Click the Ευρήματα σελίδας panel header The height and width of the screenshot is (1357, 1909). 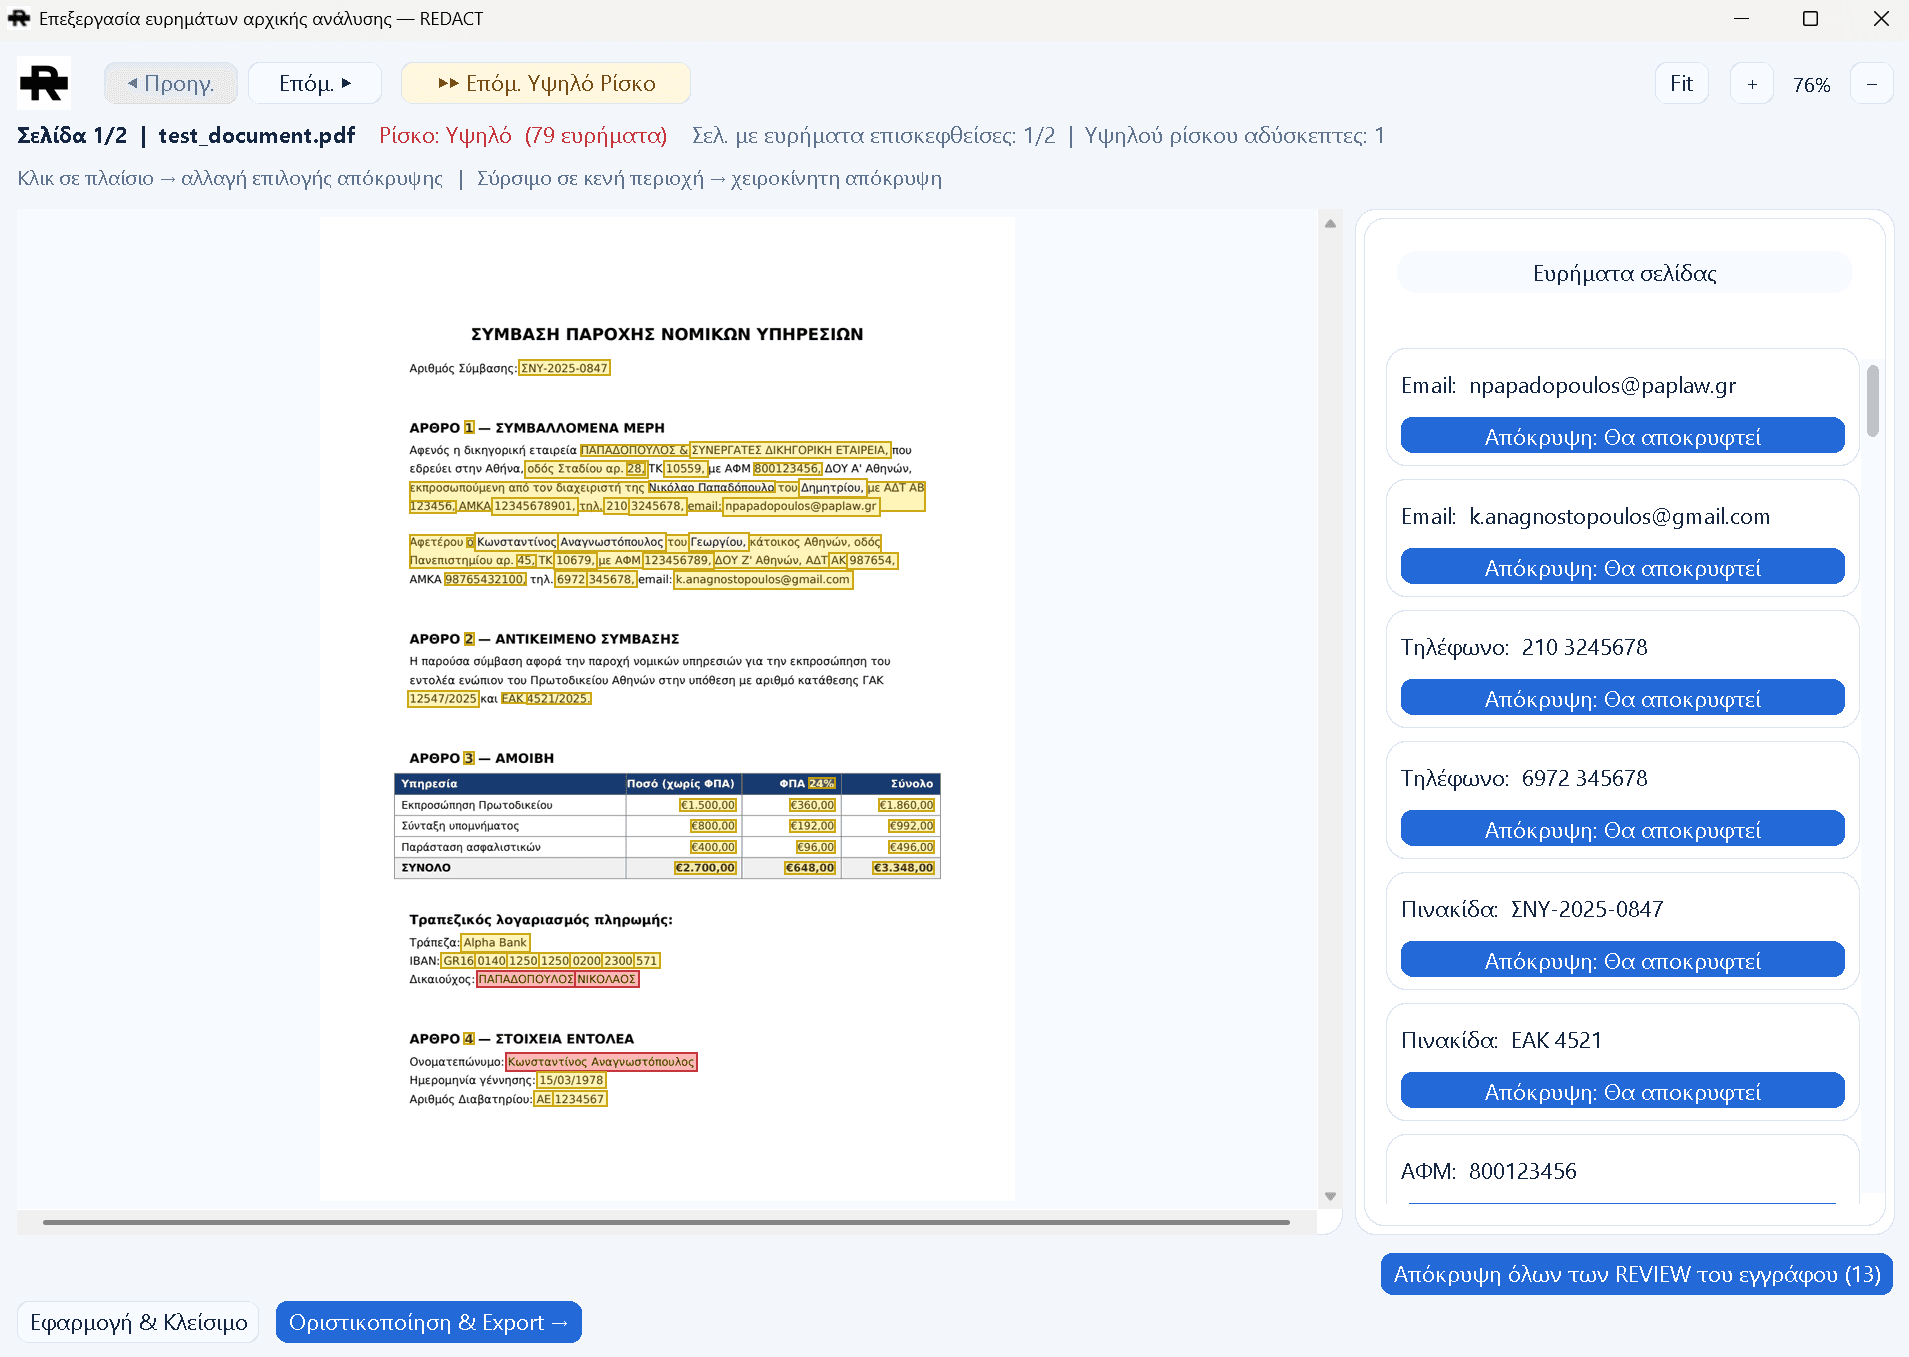click(x=1624, y=273)
